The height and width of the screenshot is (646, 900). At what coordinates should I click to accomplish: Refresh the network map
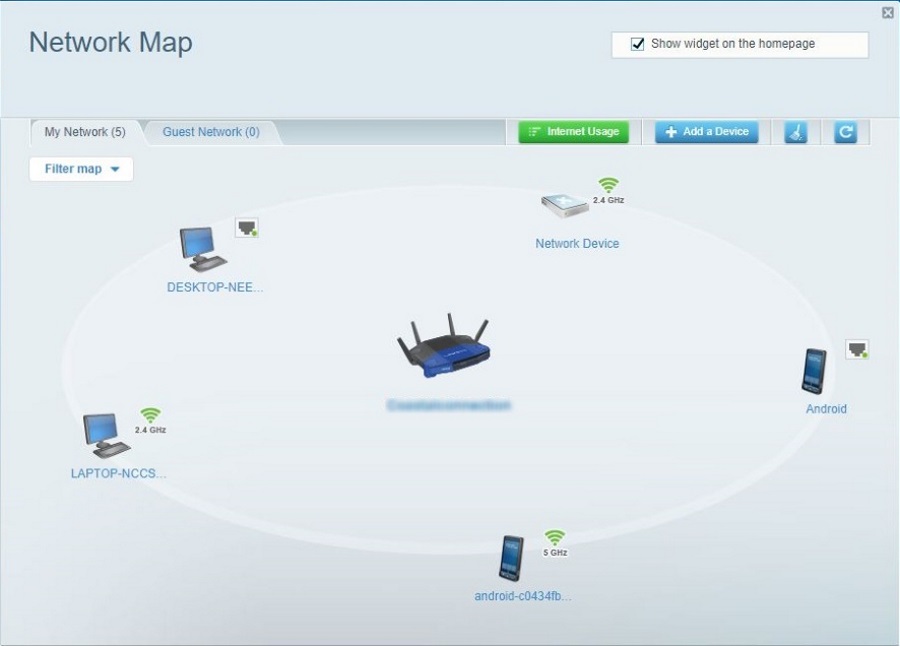[845, 132]
